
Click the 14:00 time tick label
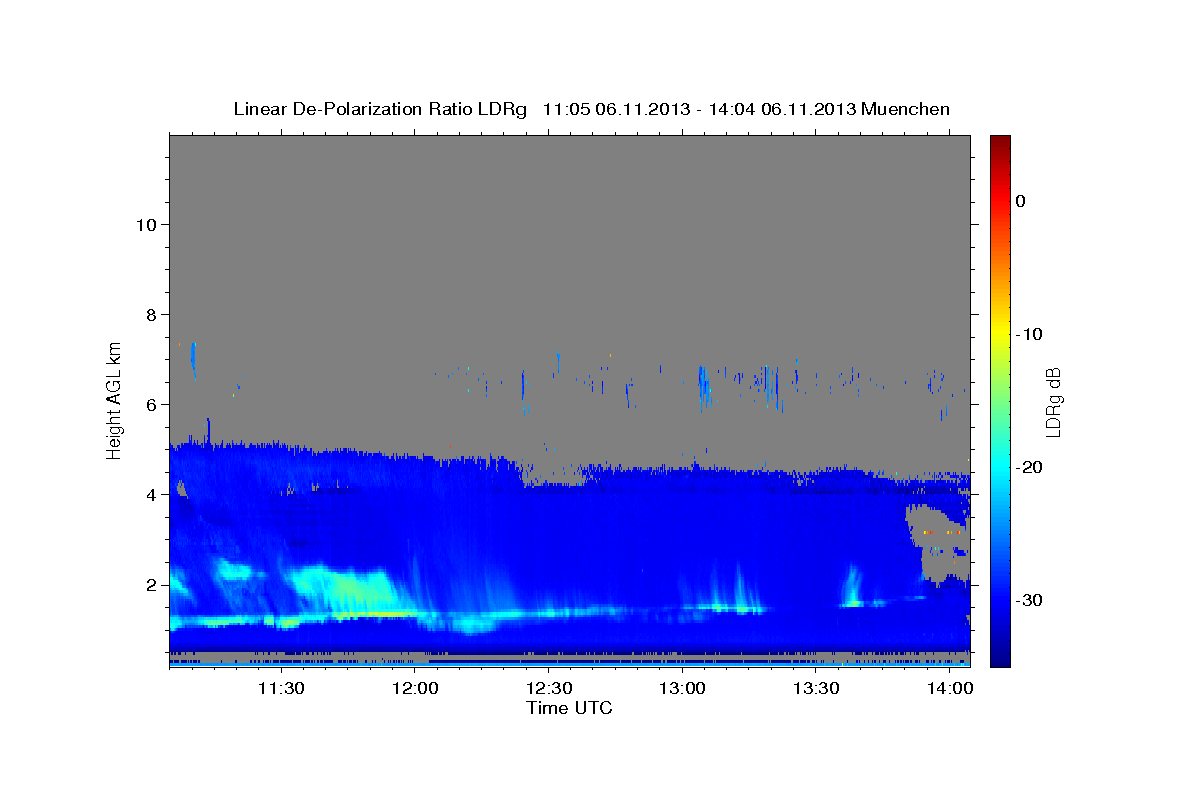(x=949, y=688)
